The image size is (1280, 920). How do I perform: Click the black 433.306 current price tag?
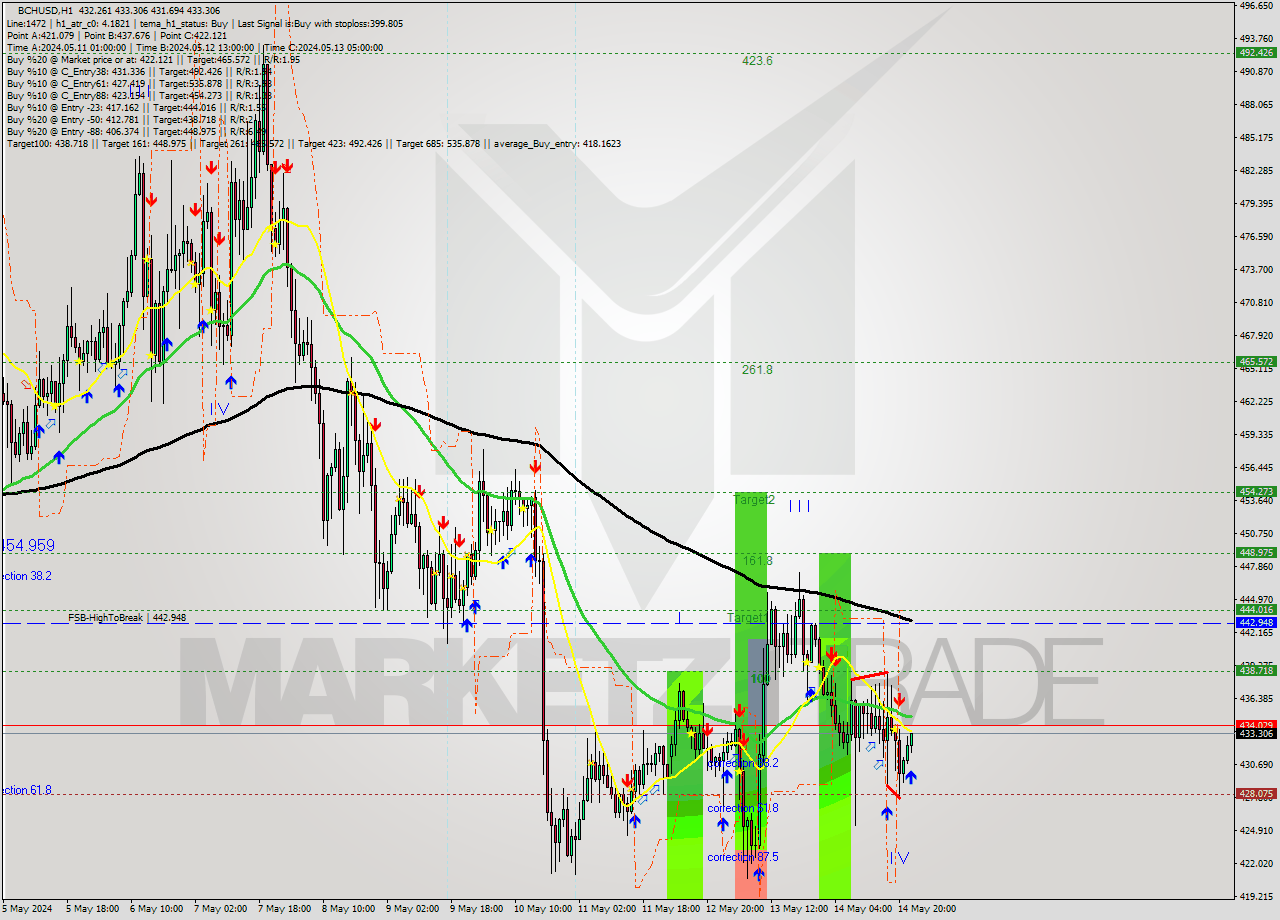coord(1256,734)
